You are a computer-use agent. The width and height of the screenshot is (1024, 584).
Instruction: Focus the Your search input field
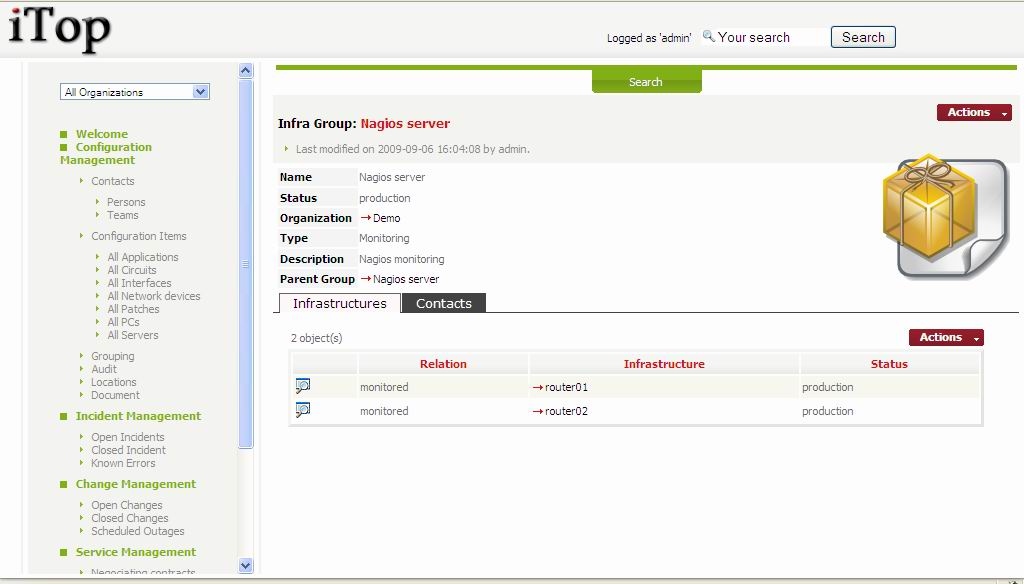pyautogui.click(x=771, y=37)
